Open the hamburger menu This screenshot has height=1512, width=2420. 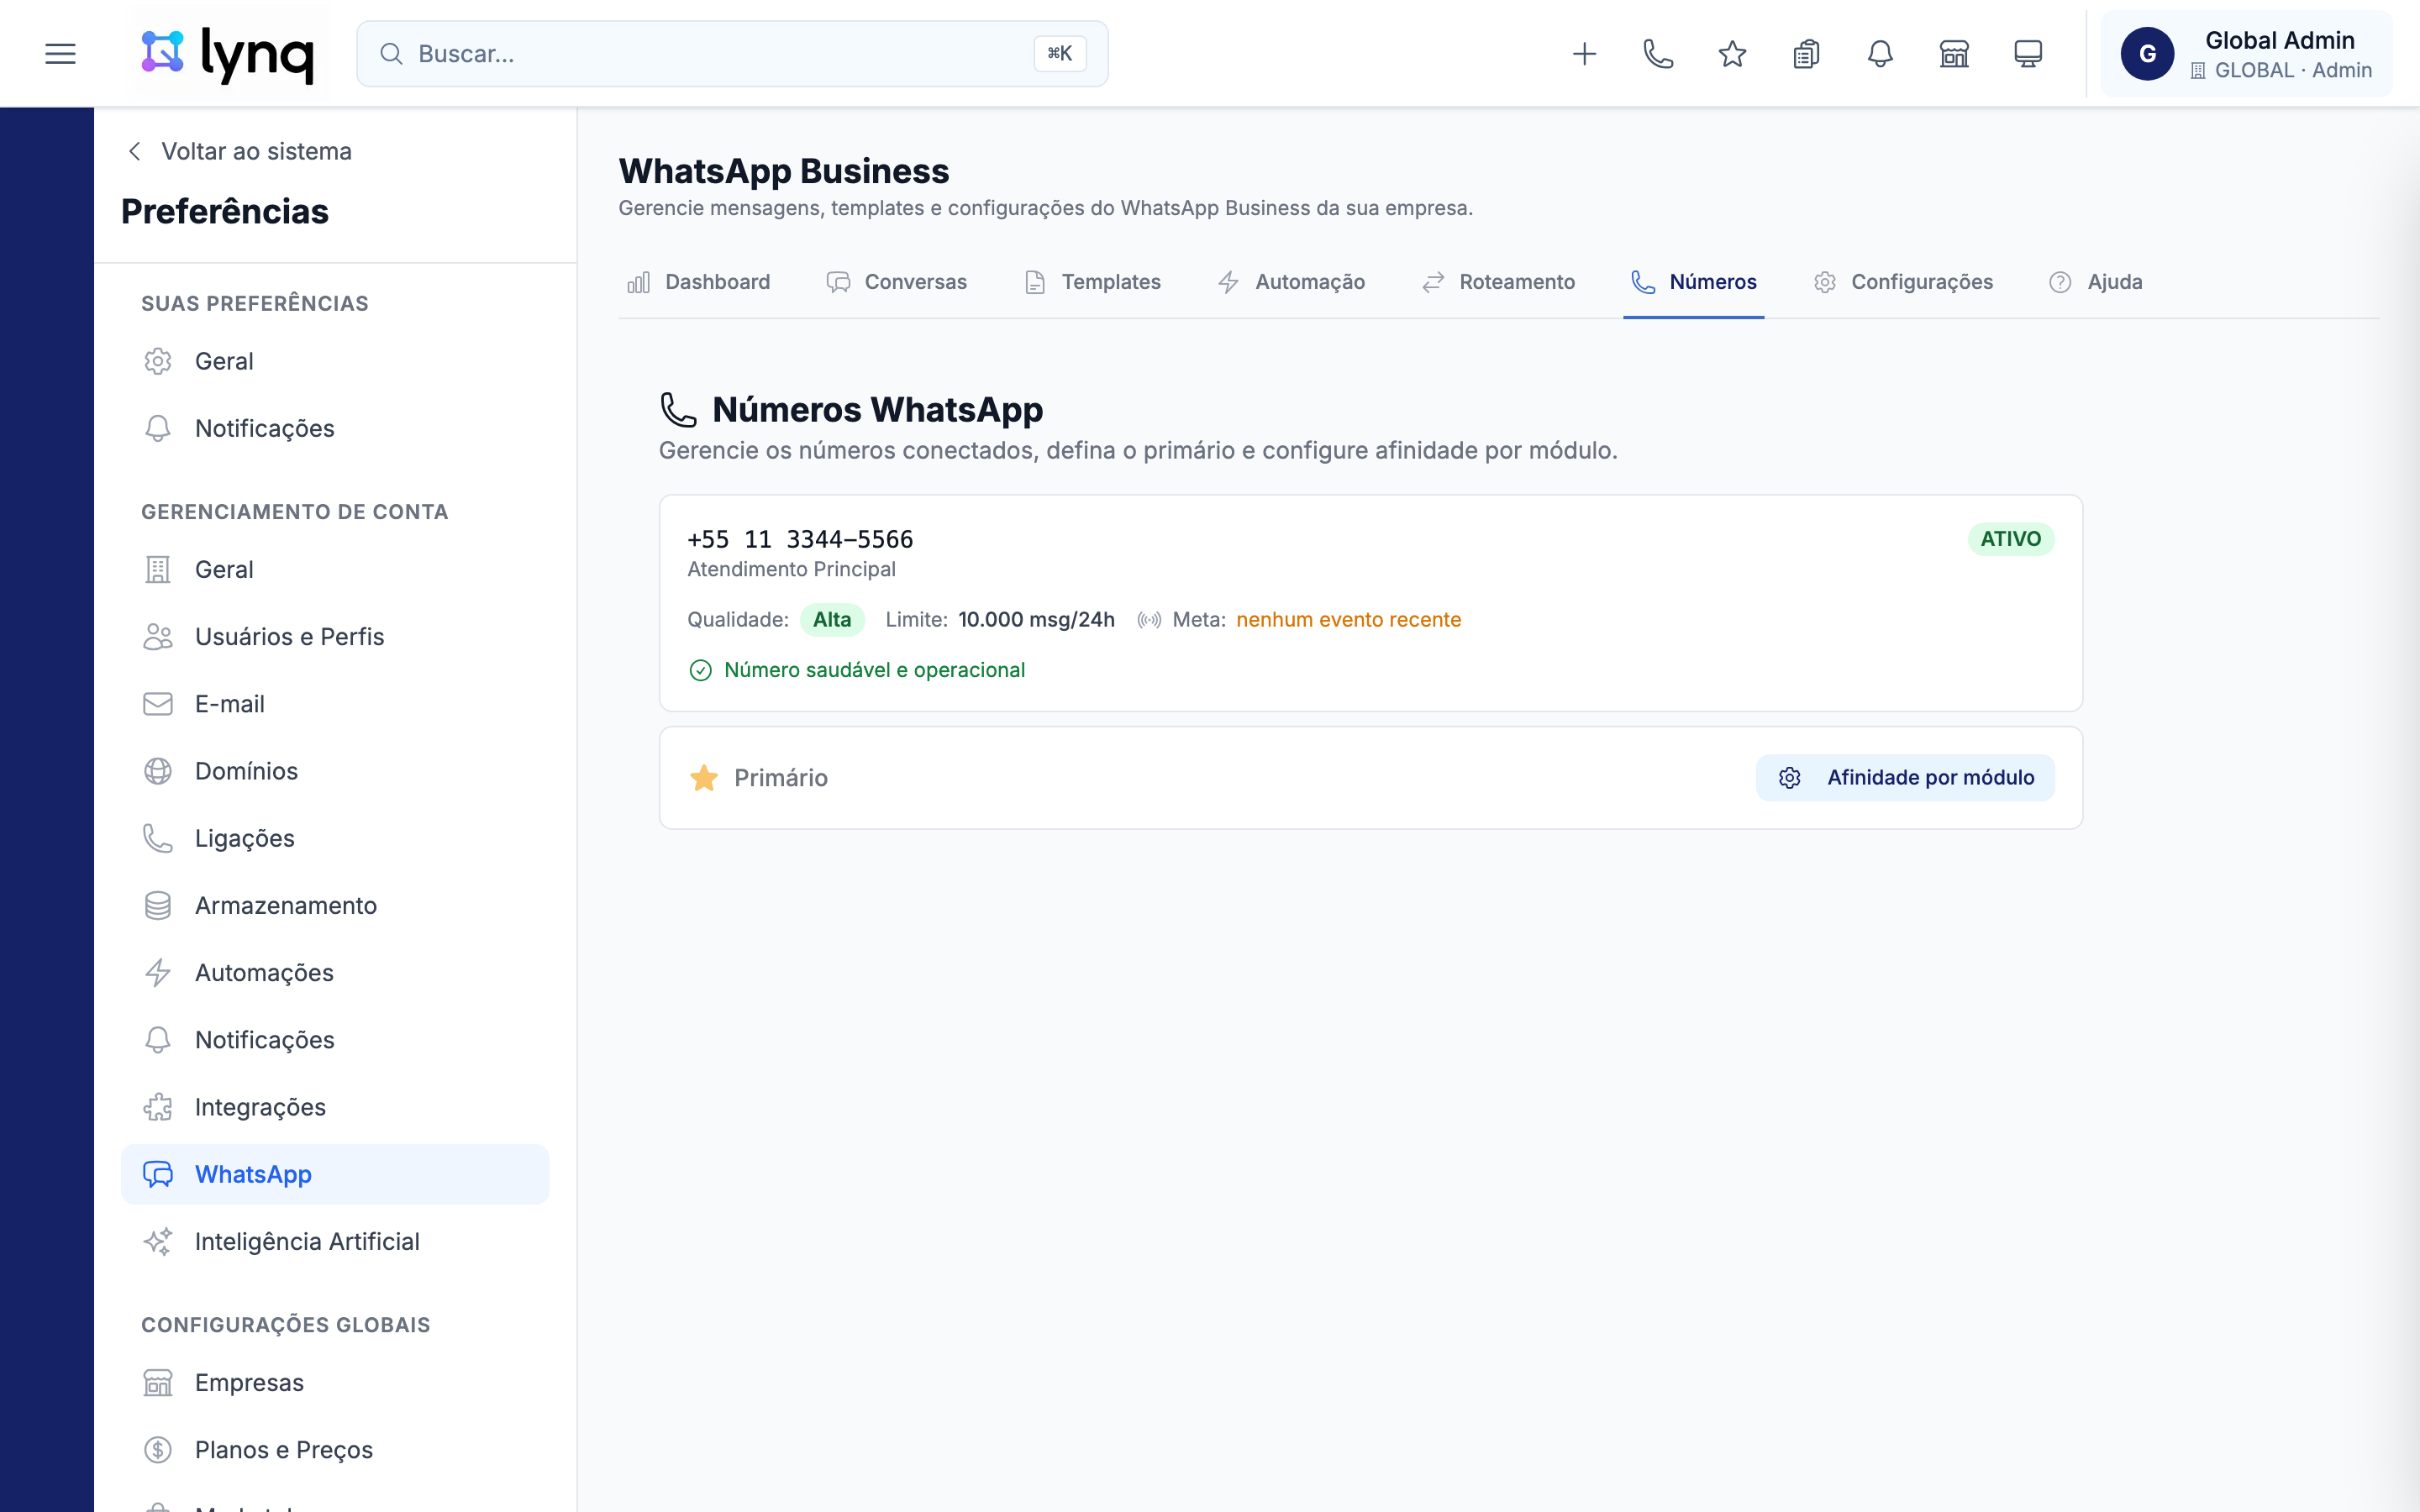point(60,54)
